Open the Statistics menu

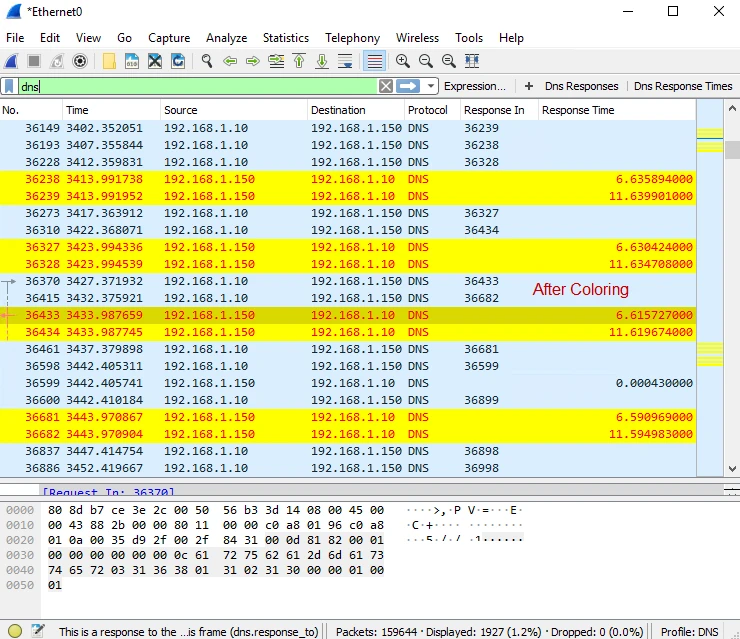pyautogui.click(x=285, y=38)
